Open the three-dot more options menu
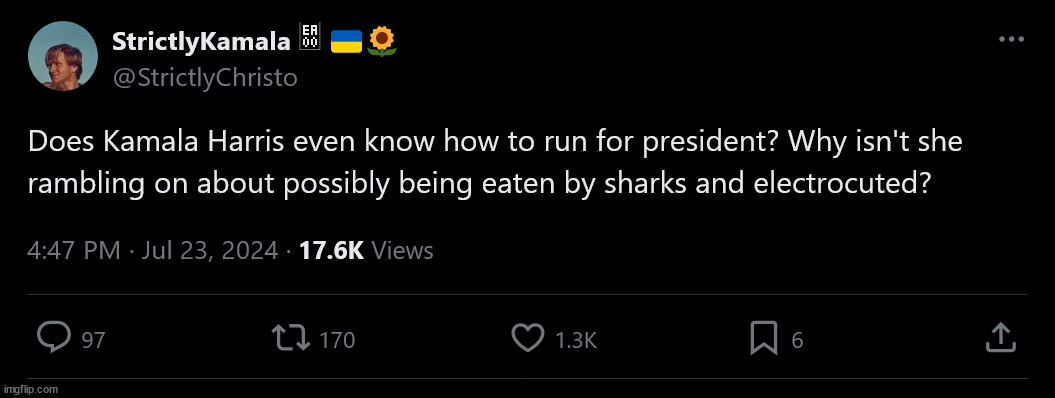 coord(1011,40)
